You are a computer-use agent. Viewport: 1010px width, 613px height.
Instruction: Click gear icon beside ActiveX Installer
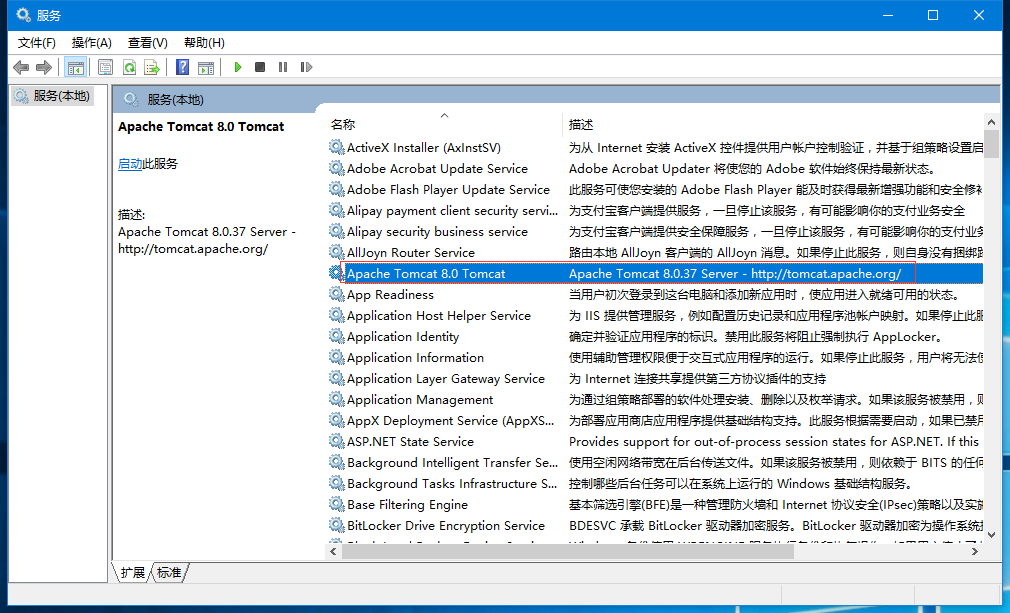(x=336, y=147)
